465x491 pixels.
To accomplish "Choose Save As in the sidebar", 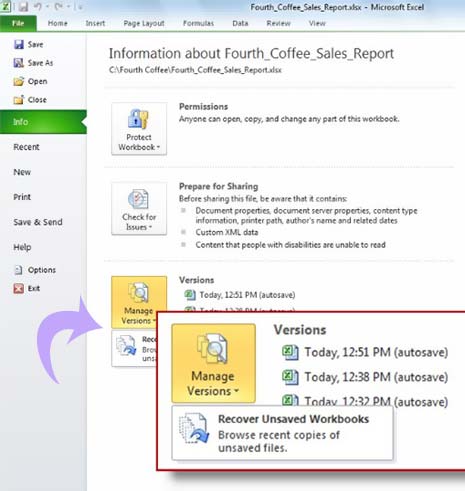I will [x=33, y=63].
